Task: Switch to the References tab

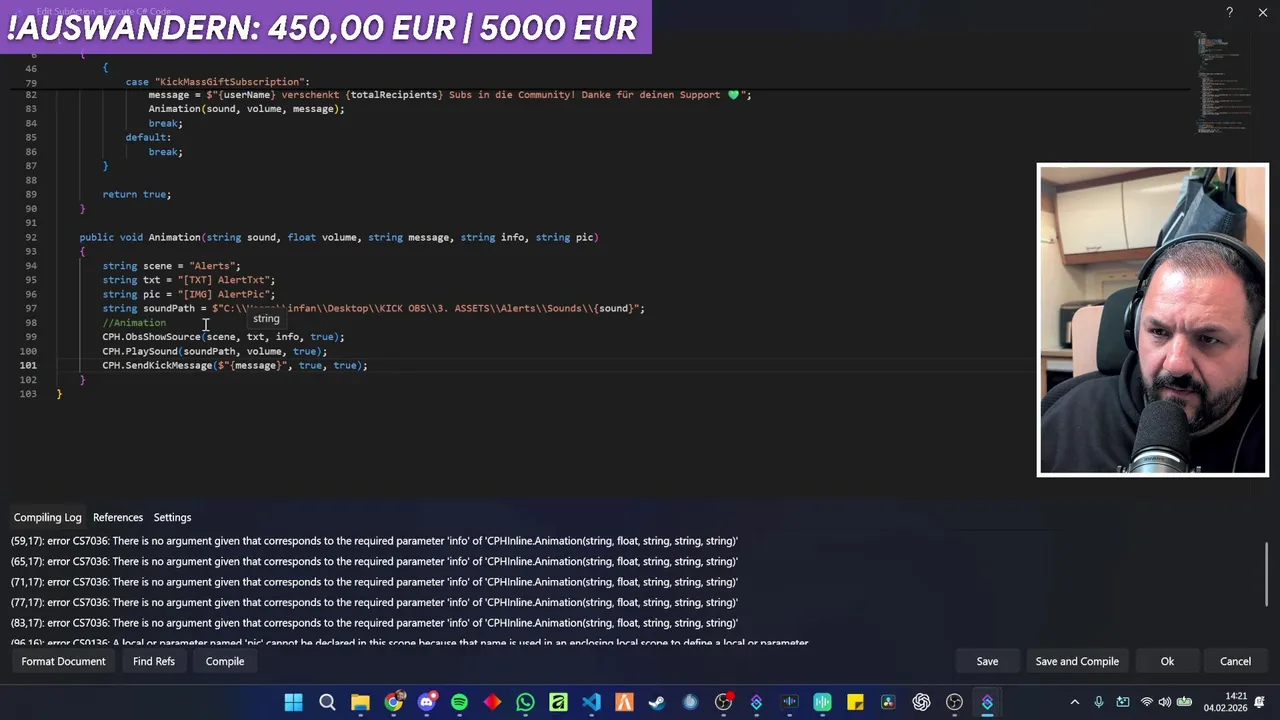Action: pyautogui.click(x=118, y=517)
